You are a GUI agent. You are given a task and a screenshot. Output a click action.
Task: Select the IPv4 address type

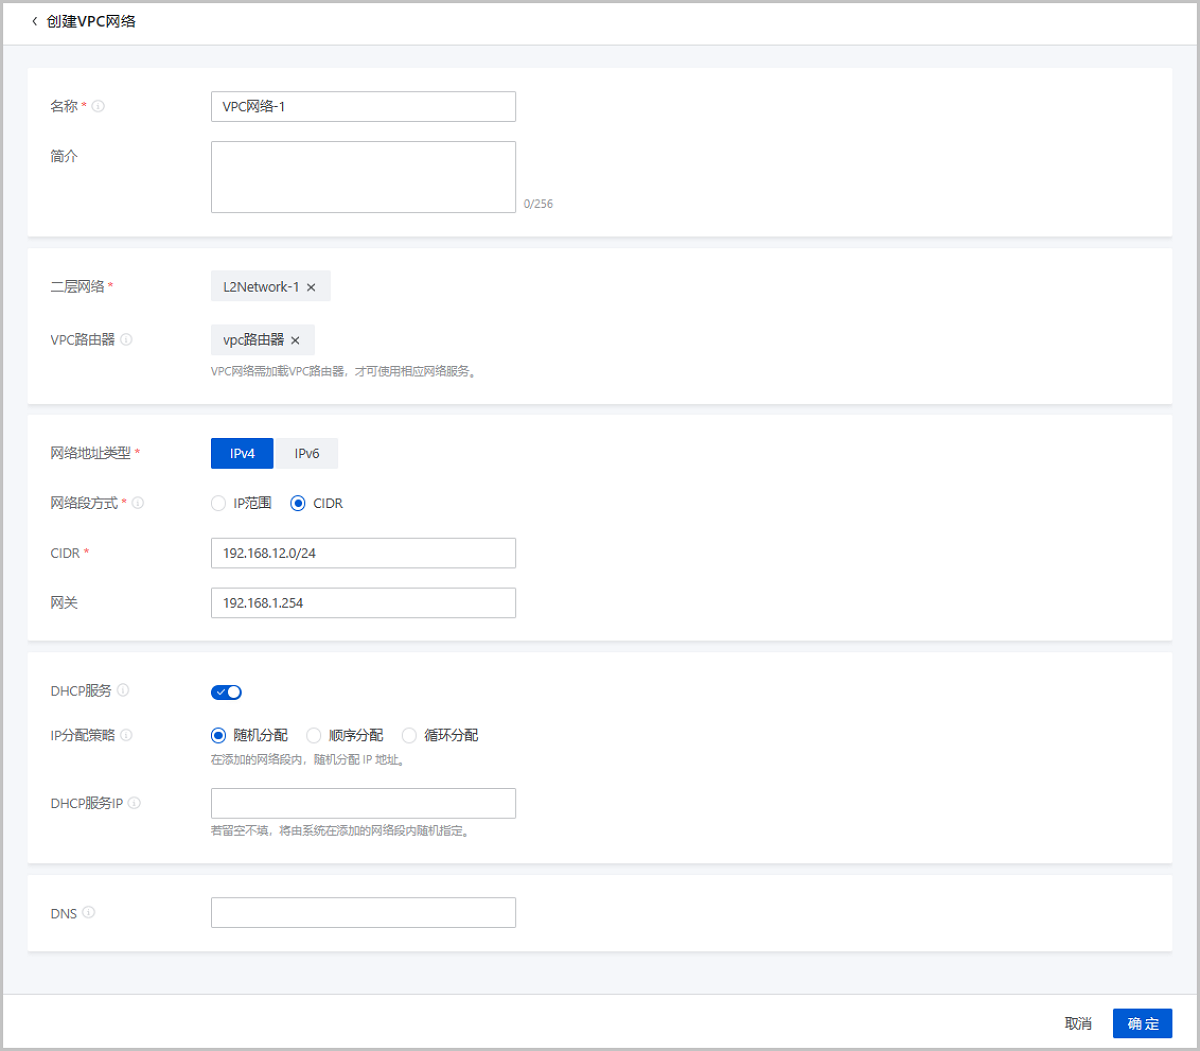(x=242, y=453)
